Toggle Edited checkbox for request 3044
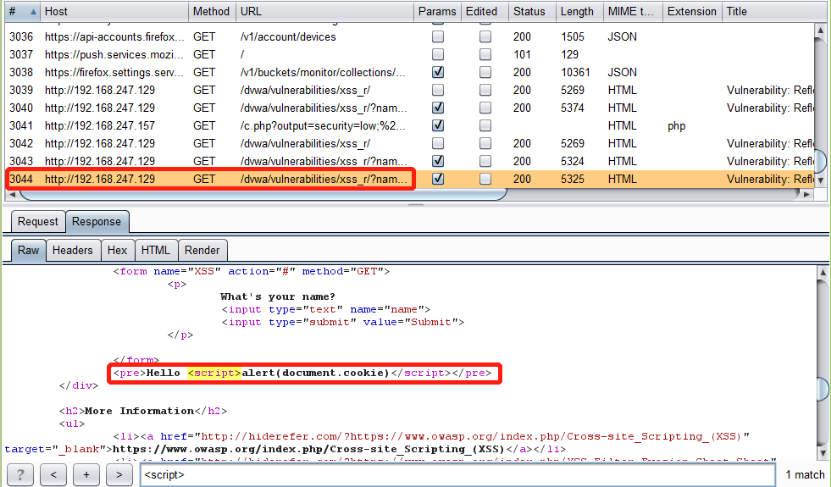This screenshot has width=831, height=487. 485,179
